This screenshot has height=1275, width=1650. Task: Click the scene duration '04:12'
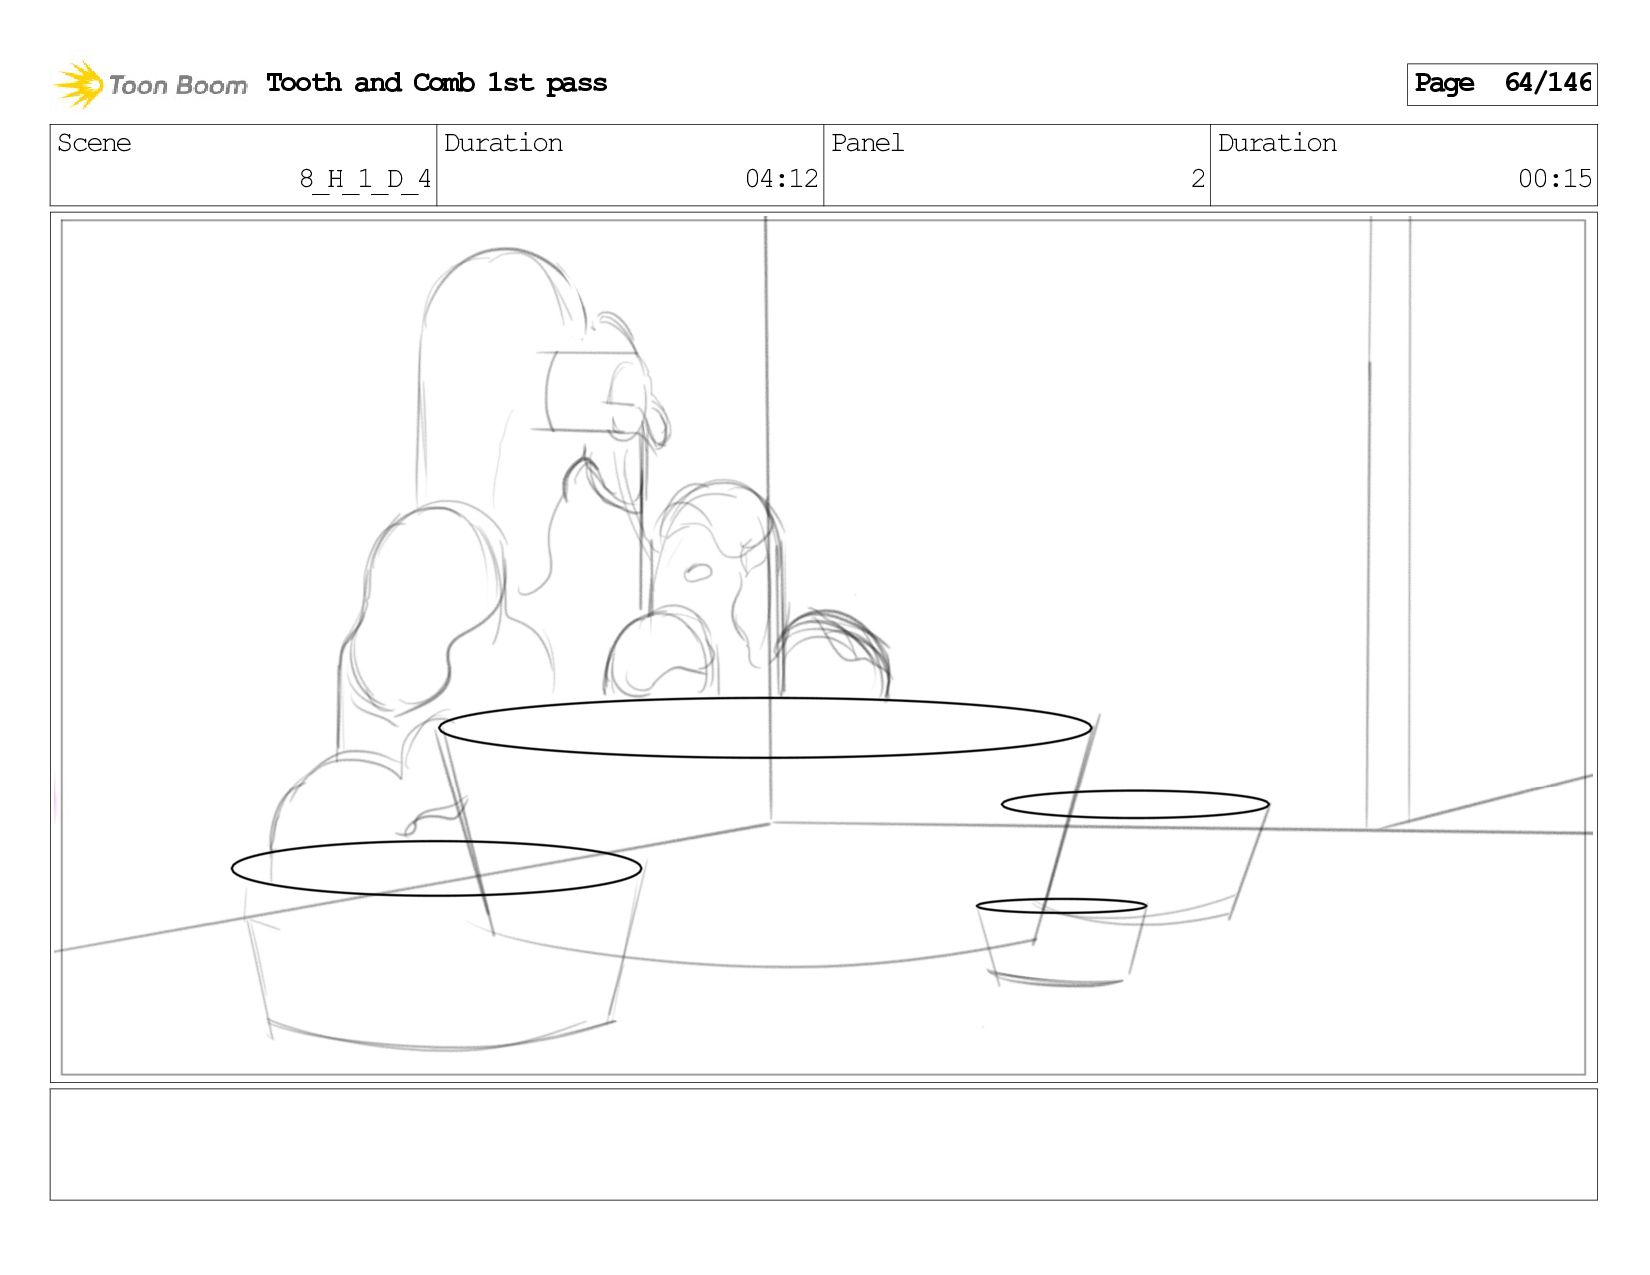(781, 179)
